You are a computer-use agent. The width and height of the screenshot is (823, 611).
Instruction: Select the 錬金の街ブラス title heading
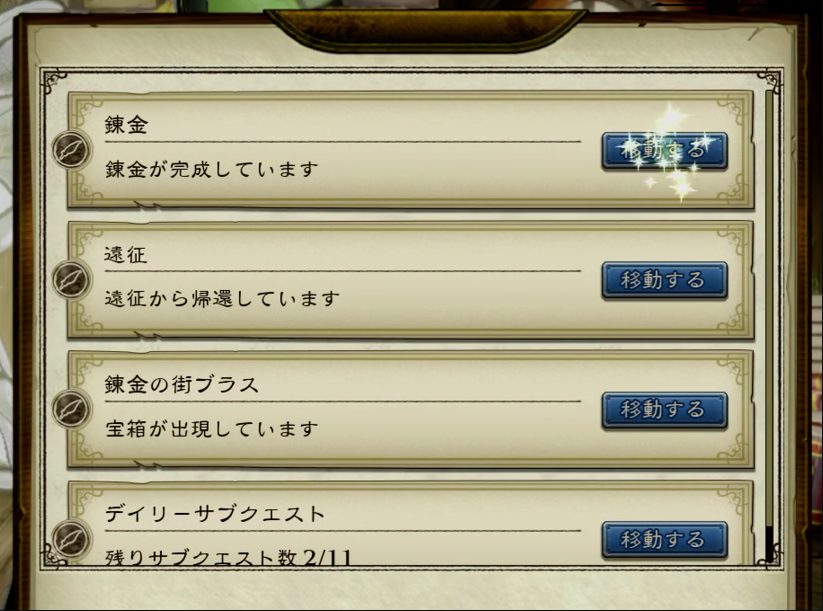(182, 385)
